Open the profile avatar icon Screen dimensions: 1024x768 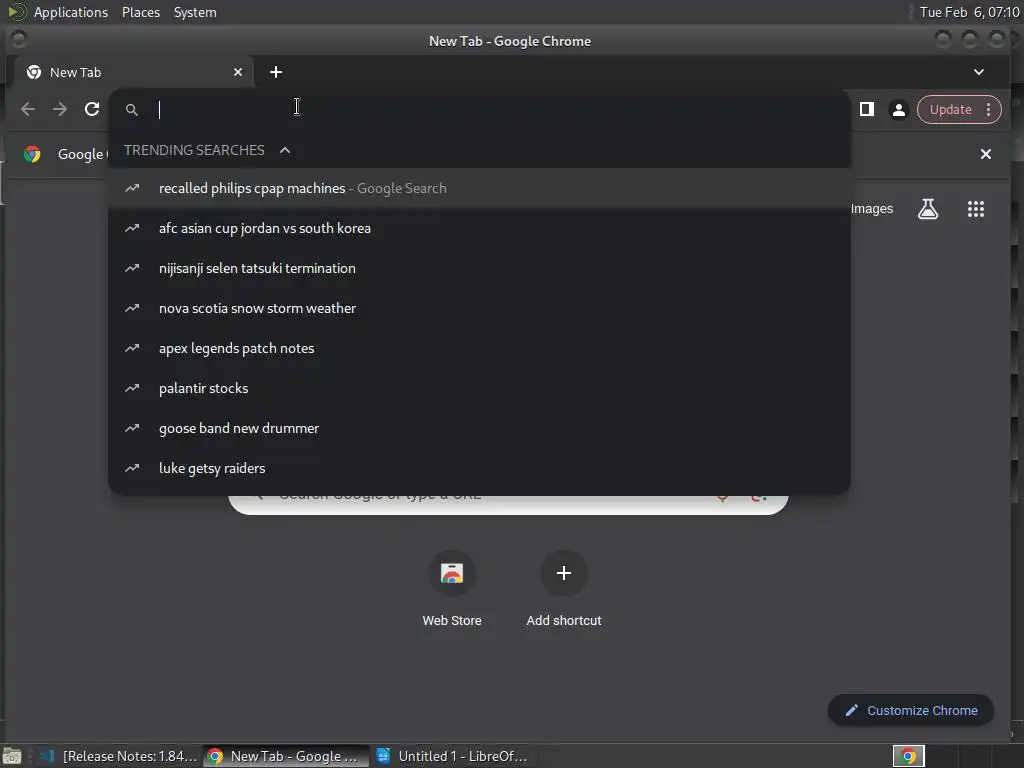pyautogui.click(x=899, y=110)
